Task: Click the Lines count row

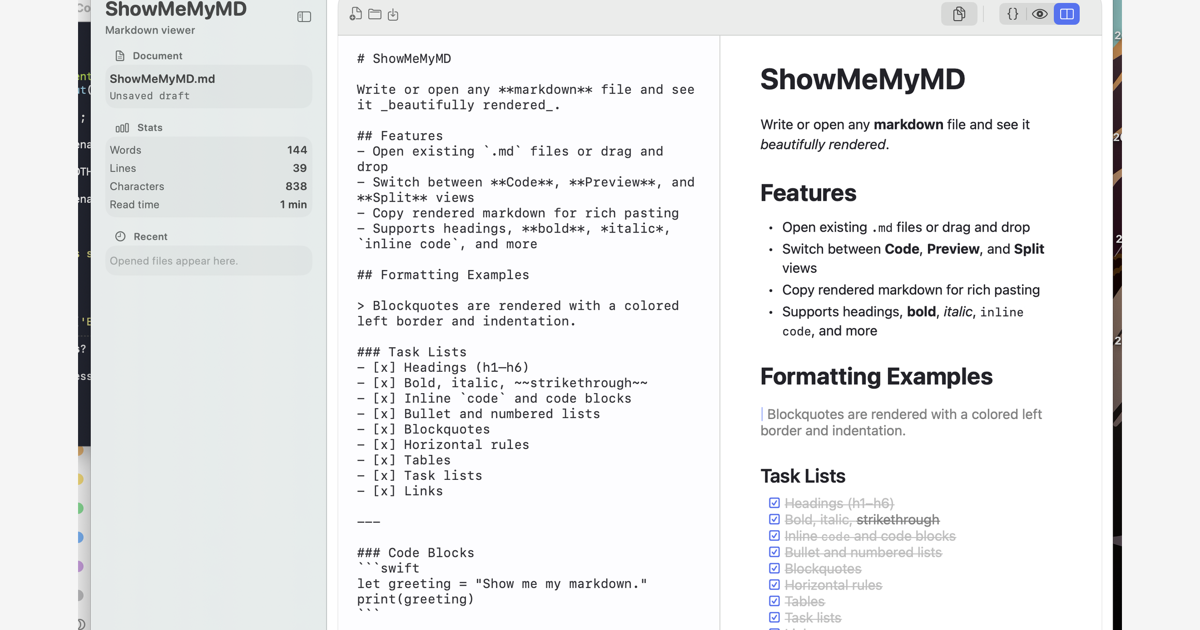Action: pyautogui.click(x=208, y=168)
